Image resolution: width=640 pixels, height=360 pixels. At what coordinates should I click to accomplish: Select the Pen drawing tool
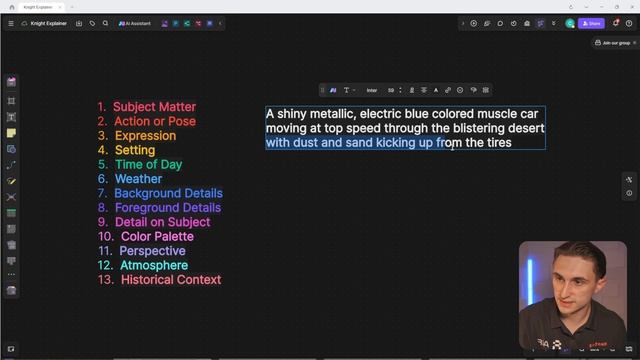[11, 181]
